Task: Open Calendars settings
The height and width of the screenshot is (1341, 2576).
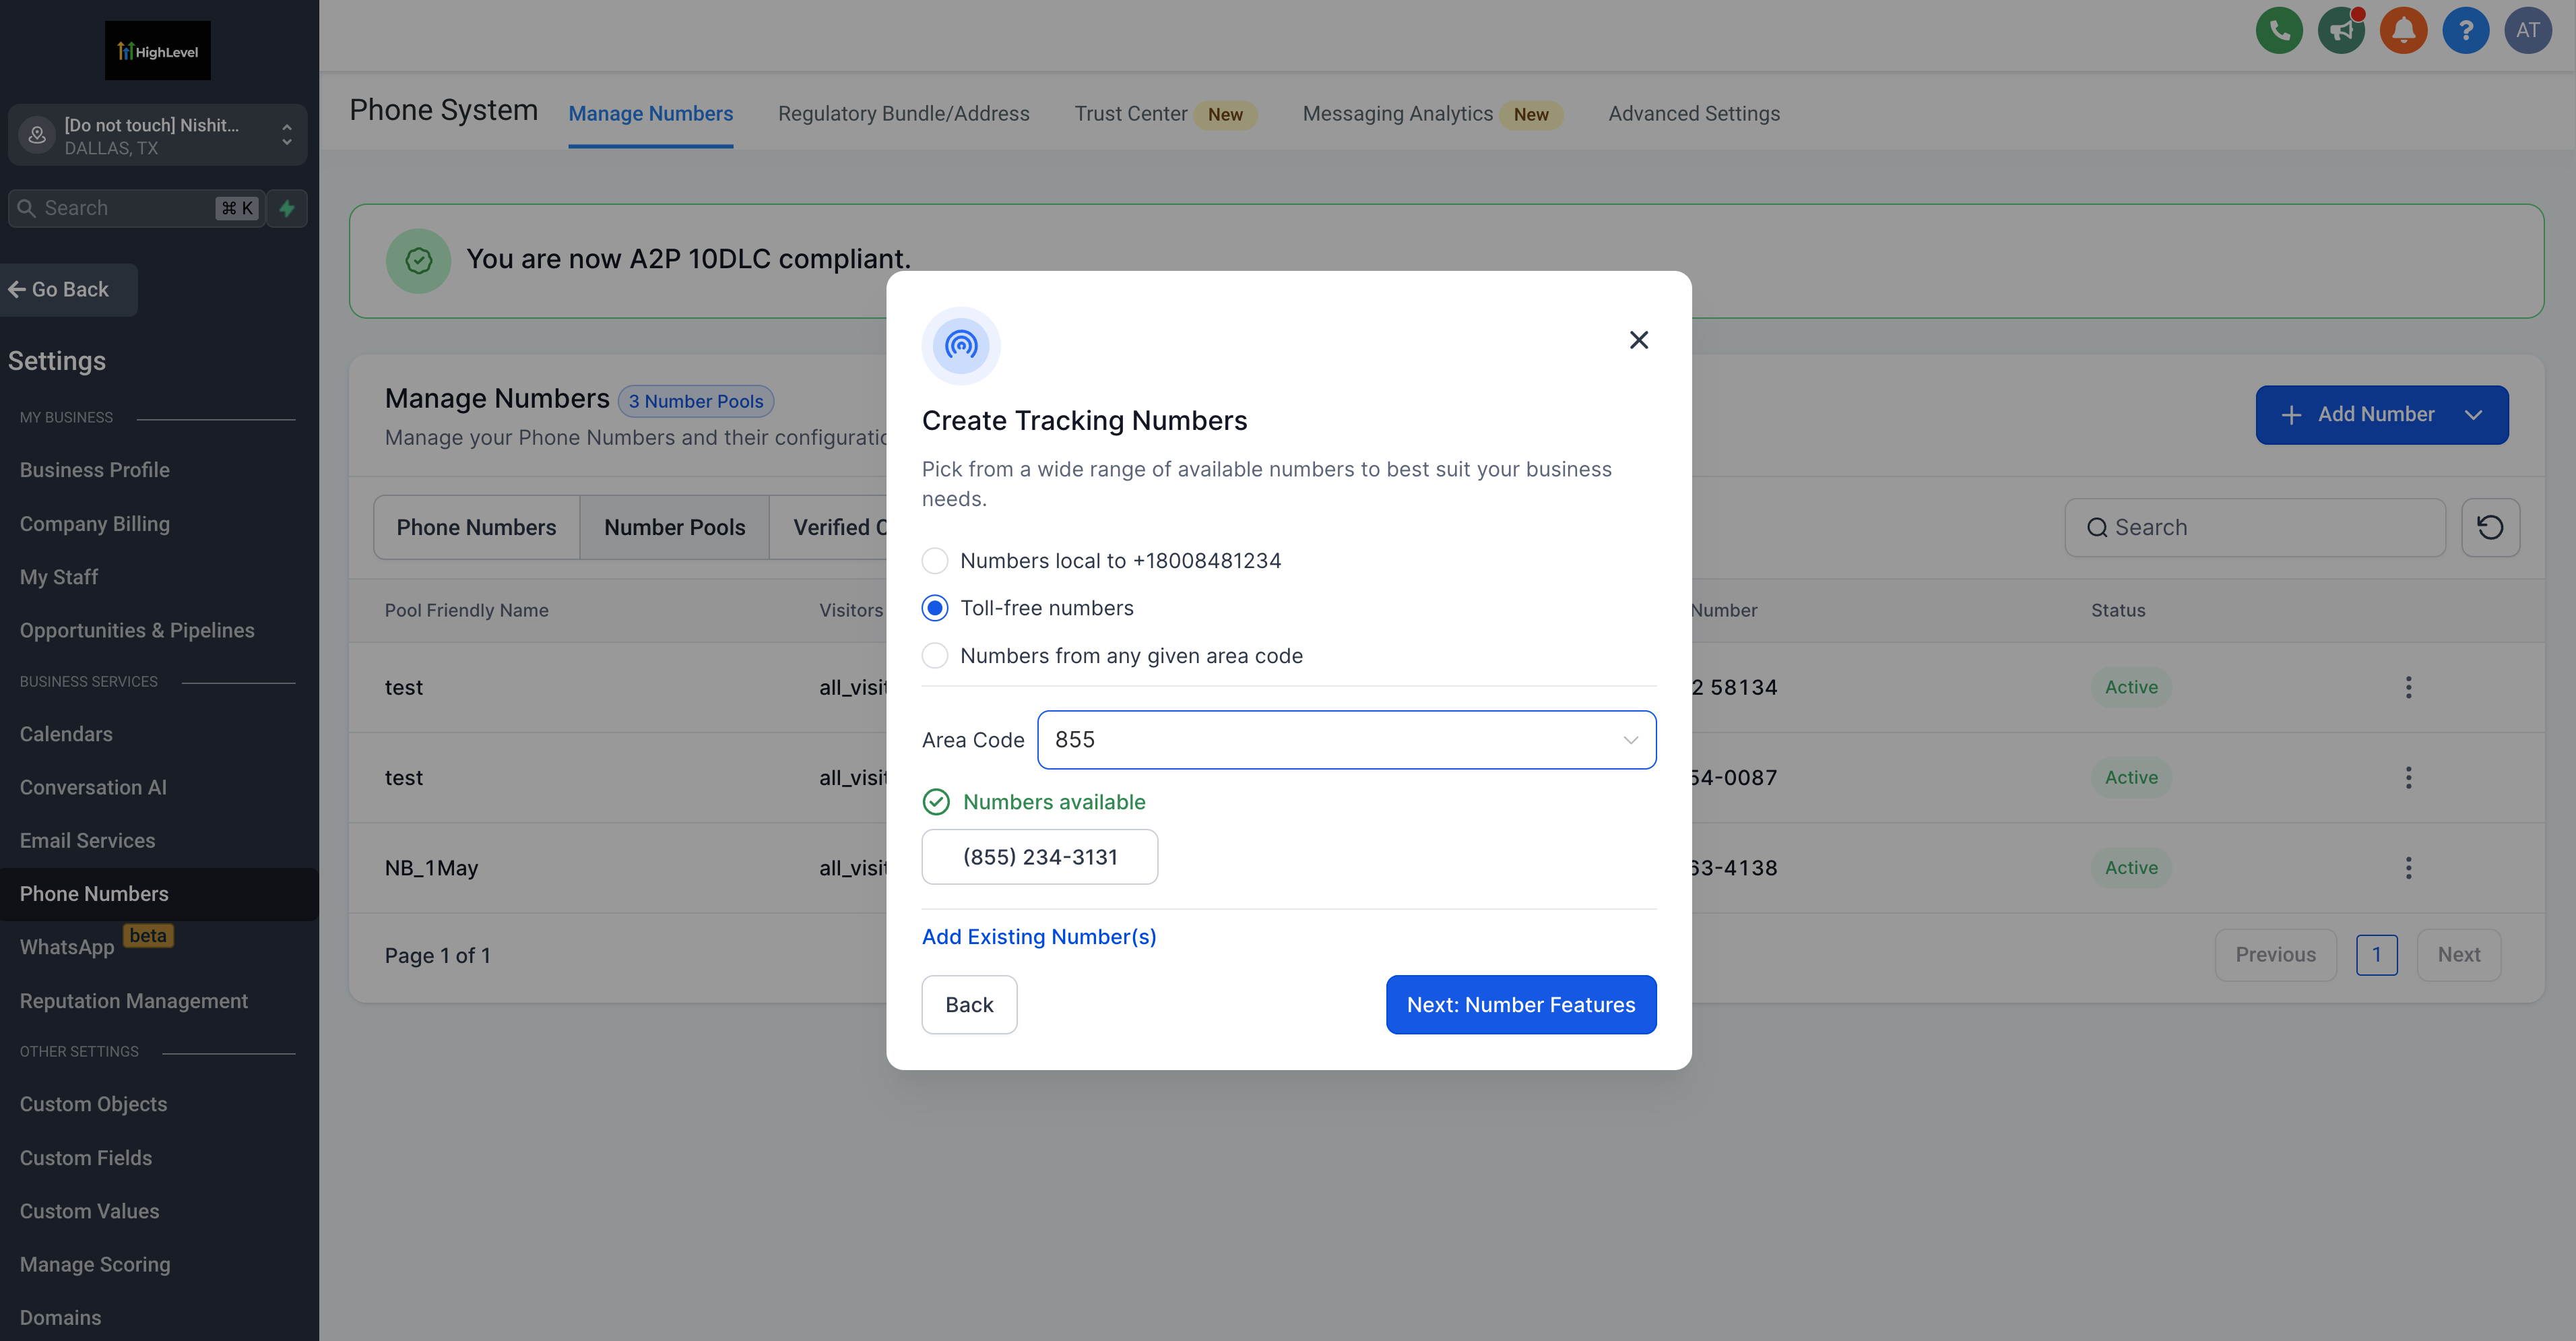Action: point(66,734)
